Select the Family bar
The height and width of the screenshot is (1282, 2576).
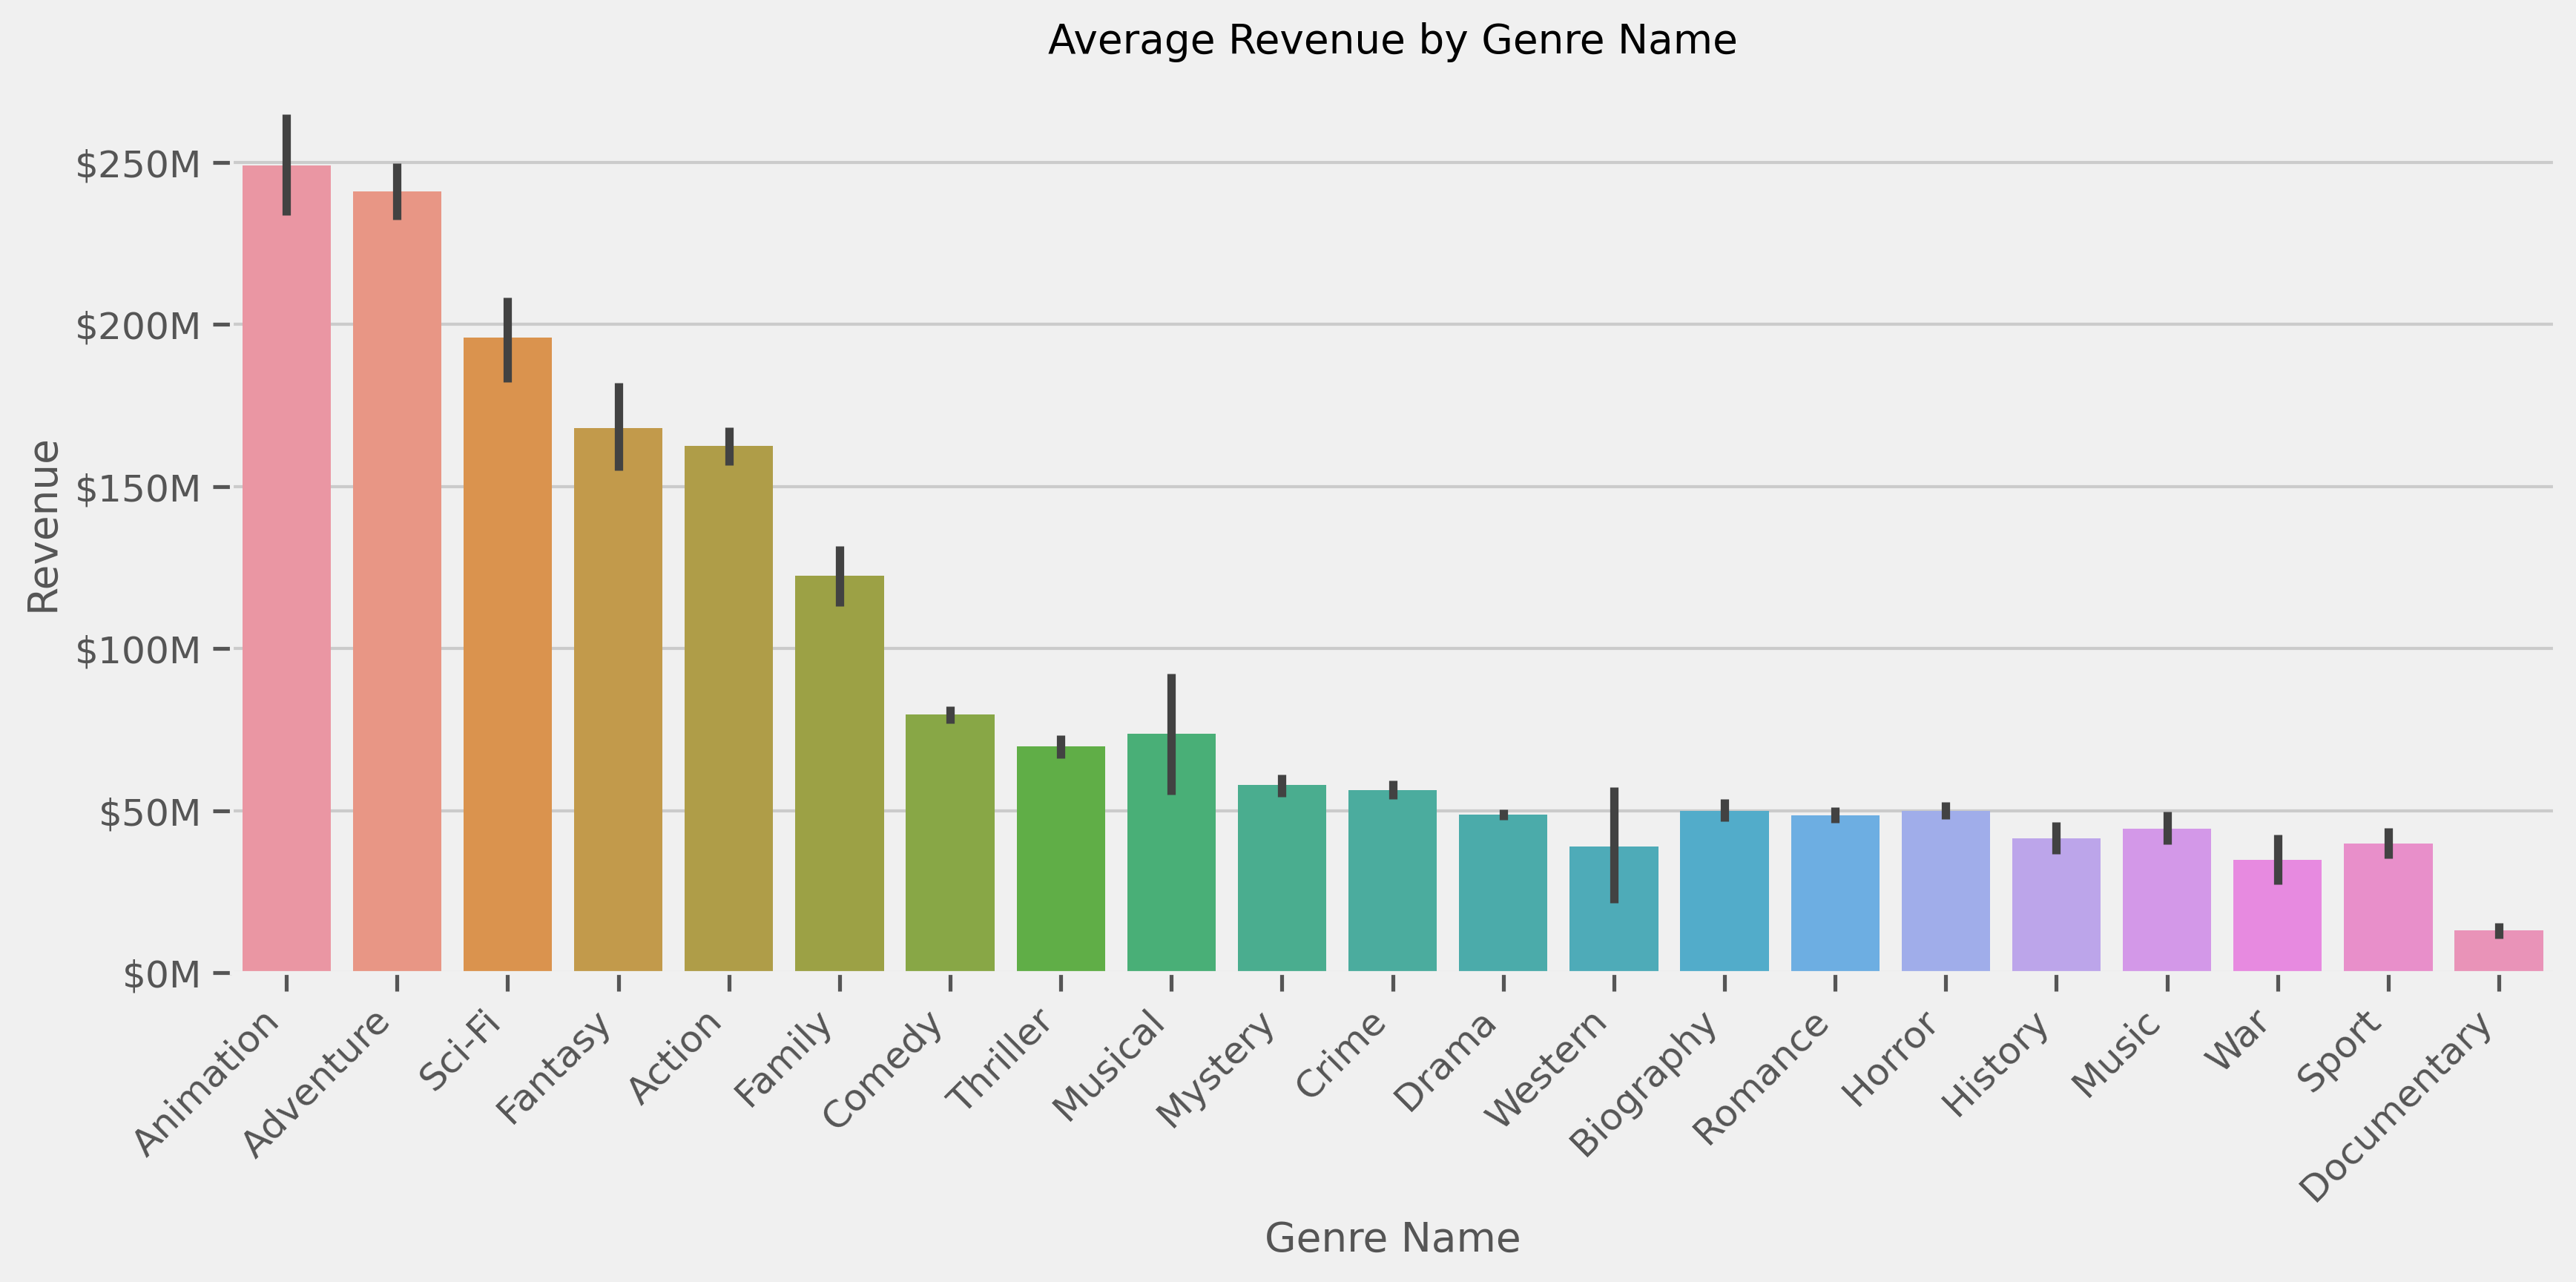pyautogui.click(x=840, y=773)
